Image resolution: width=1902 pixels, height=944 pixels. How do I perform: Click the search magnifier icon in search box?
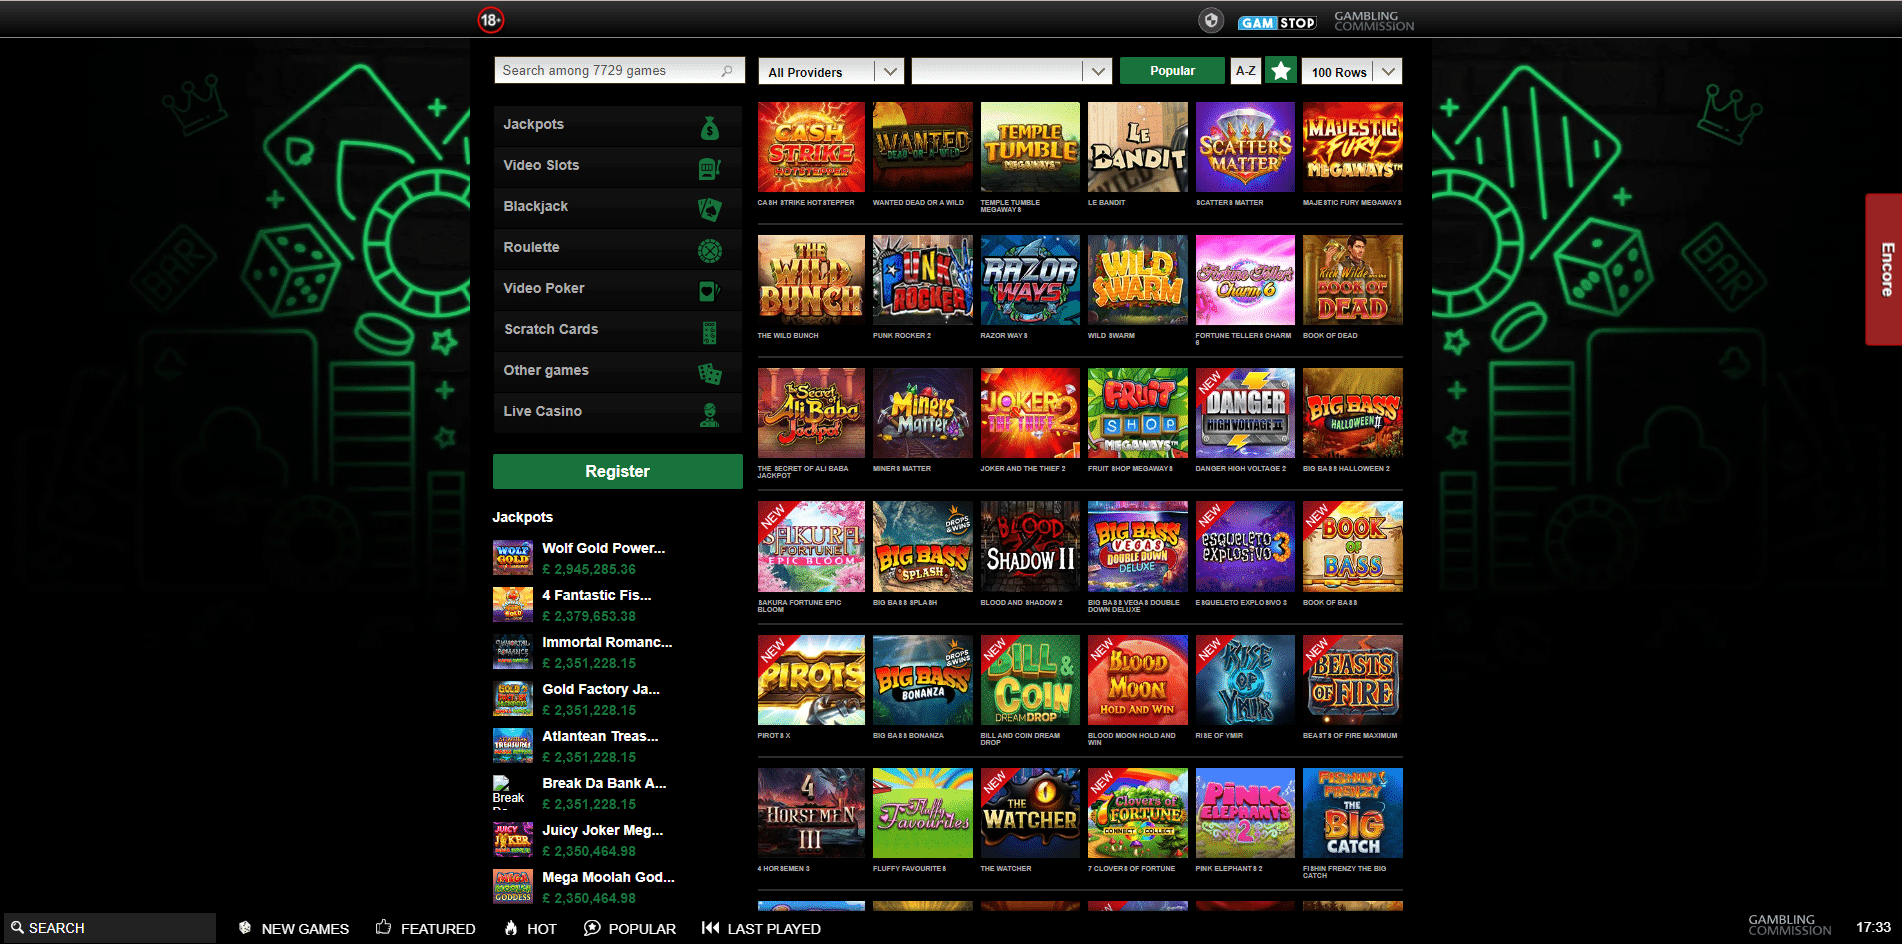(x=727, y=71)
